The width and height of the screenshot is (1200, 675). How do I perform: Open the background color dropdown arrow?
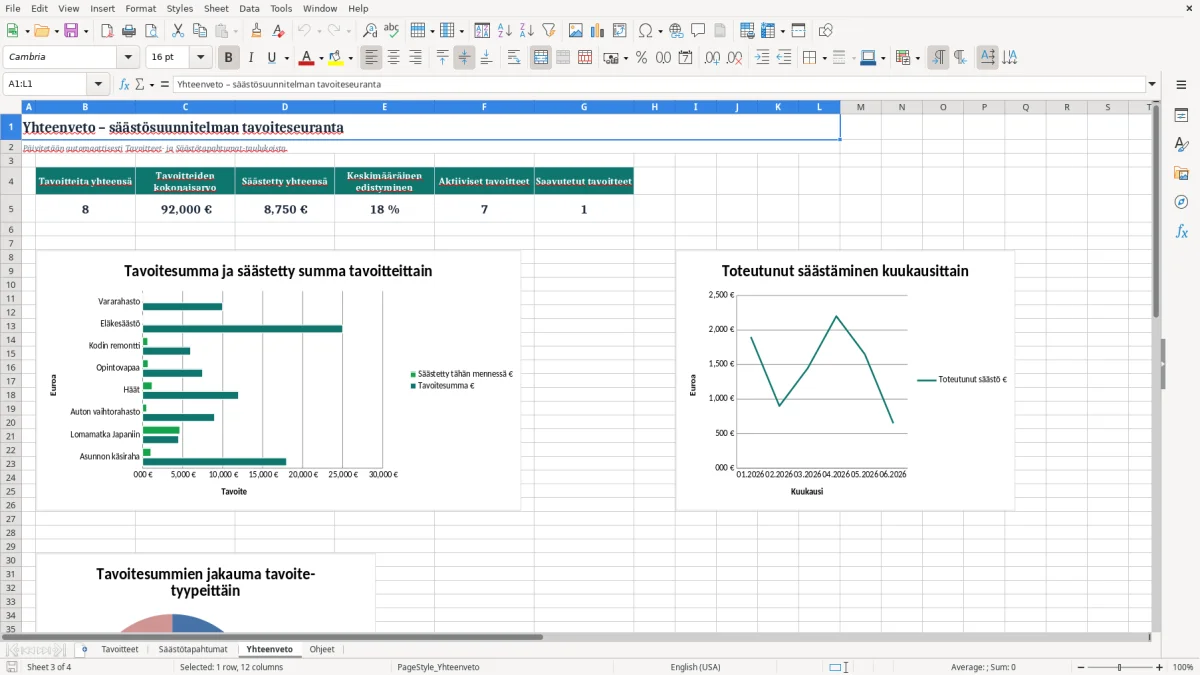coord(350,58)
